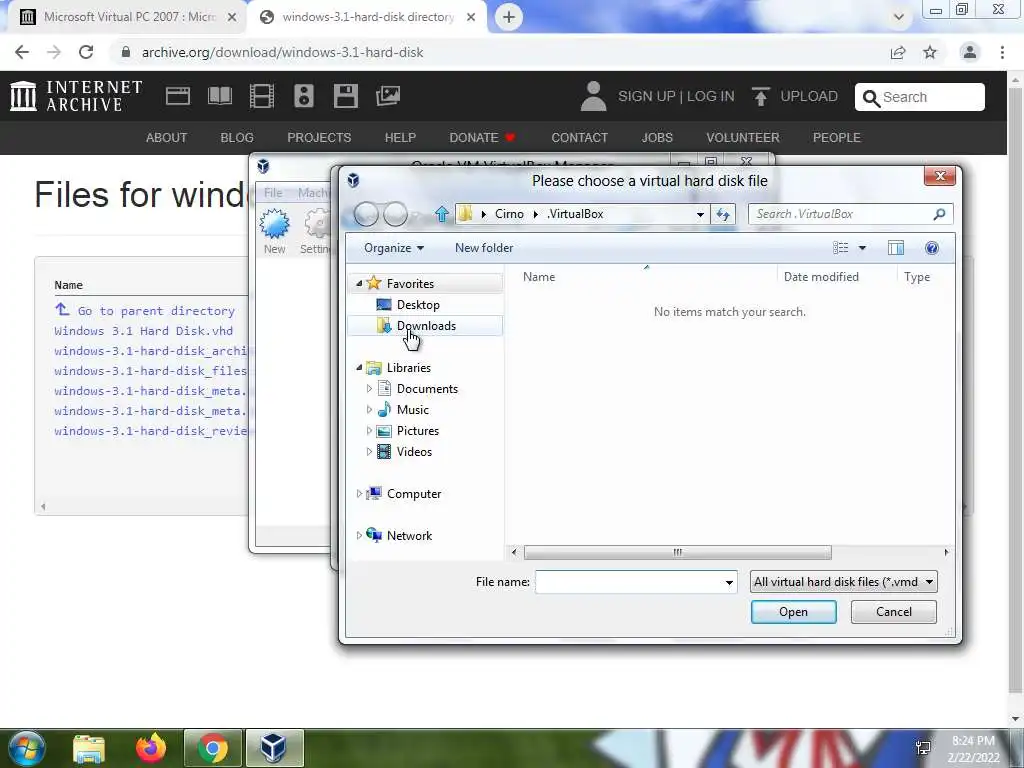Open the PROJECTS navigation item
1024x768 pixels.
tap(319, 137)
